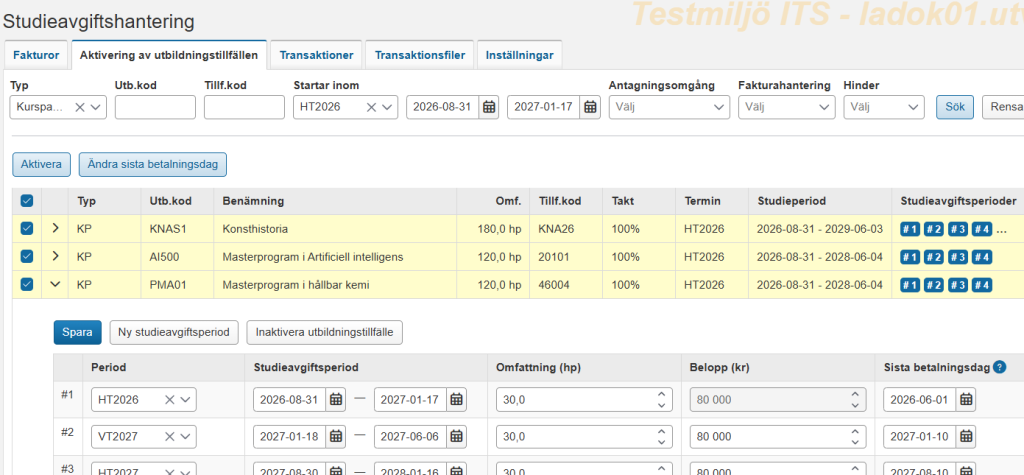This screenshot has width=1024, height=475.
Task: Click badge #2 in Konsthistoria row
Action: pos(934,229)
